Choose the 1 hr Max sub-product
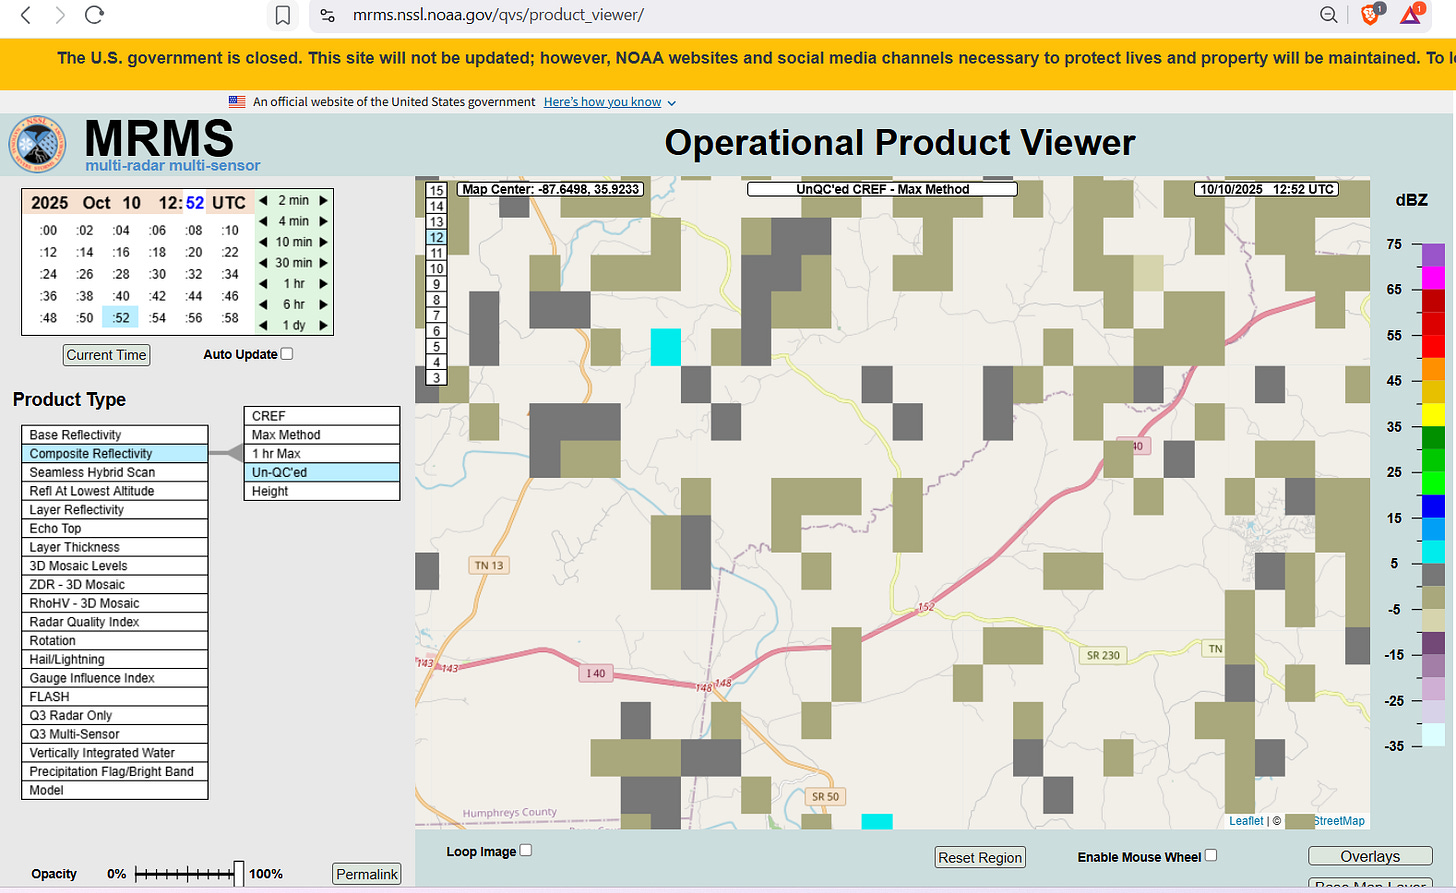1456x893 pixels. pos(321,453)
